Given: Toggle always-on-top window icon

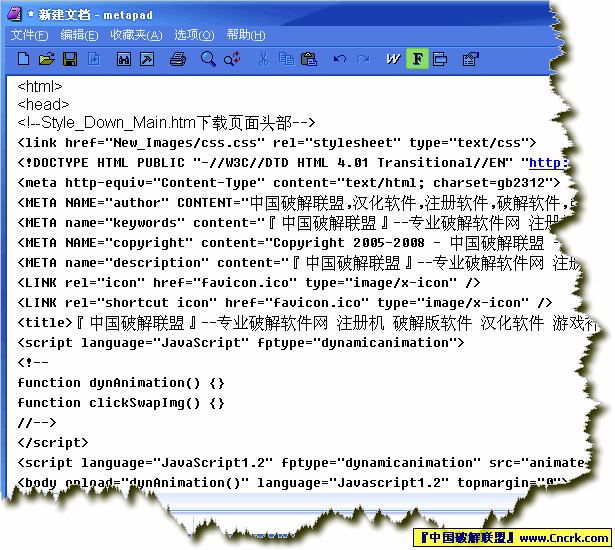Looking at the screenshot, I should point(440,59).
